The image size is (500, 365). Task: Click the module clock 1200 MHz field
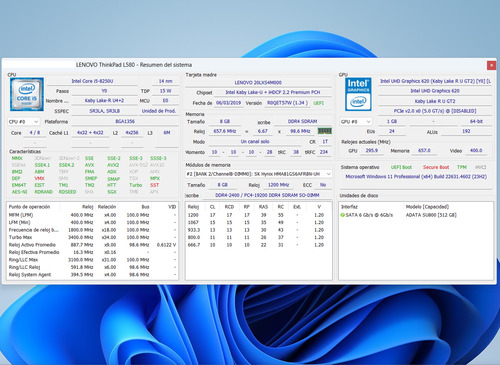278,185
